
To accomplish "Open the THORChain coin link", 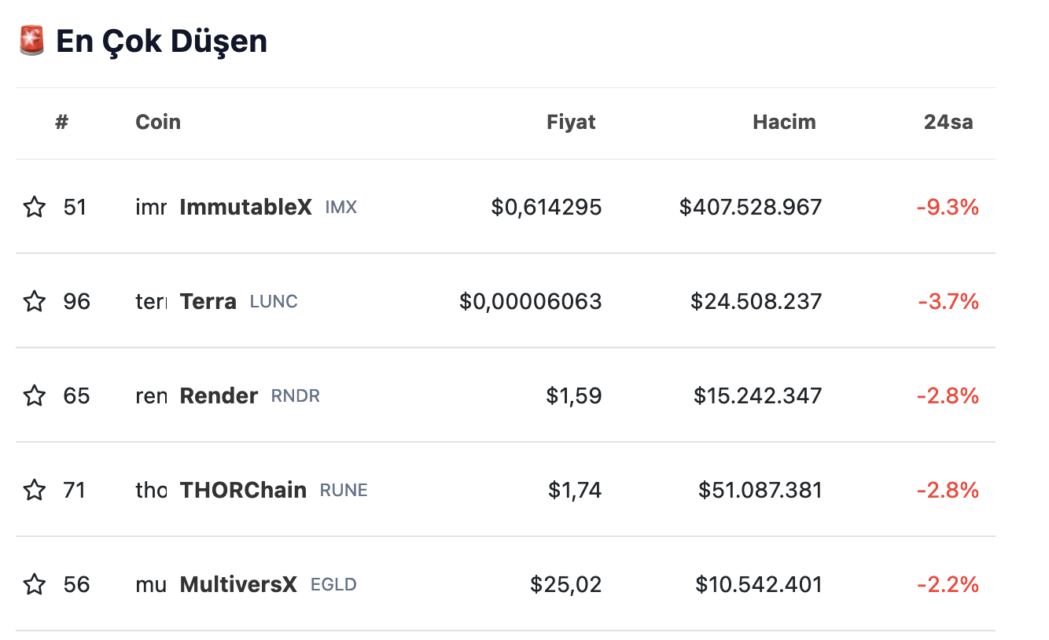I will coord(243,490).
